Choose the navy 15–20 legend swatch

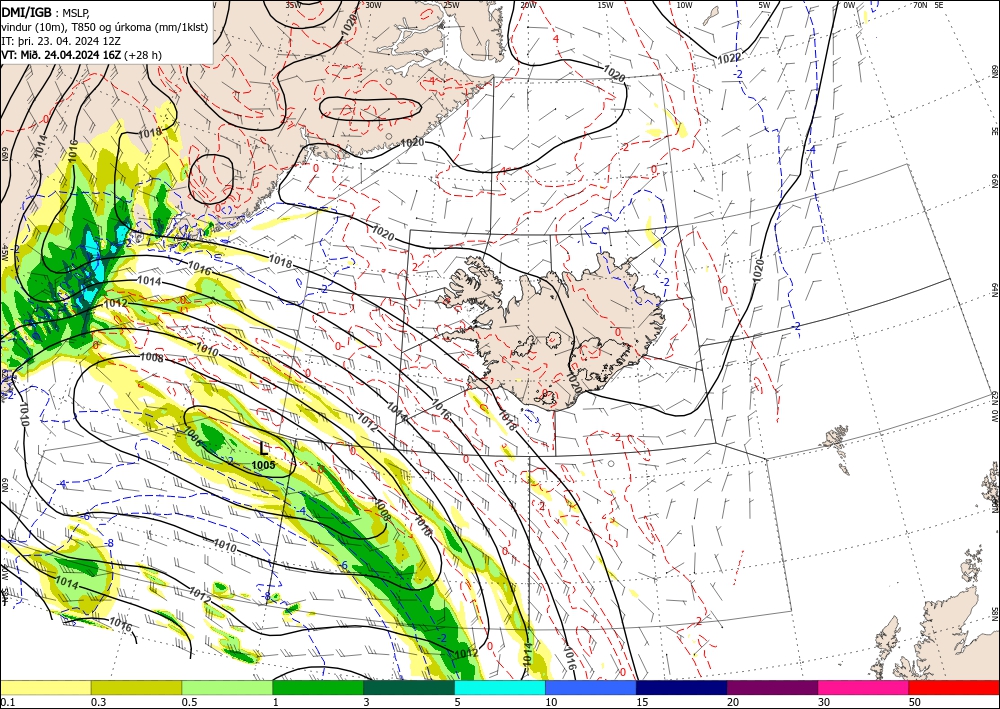[x=682, y=687]
